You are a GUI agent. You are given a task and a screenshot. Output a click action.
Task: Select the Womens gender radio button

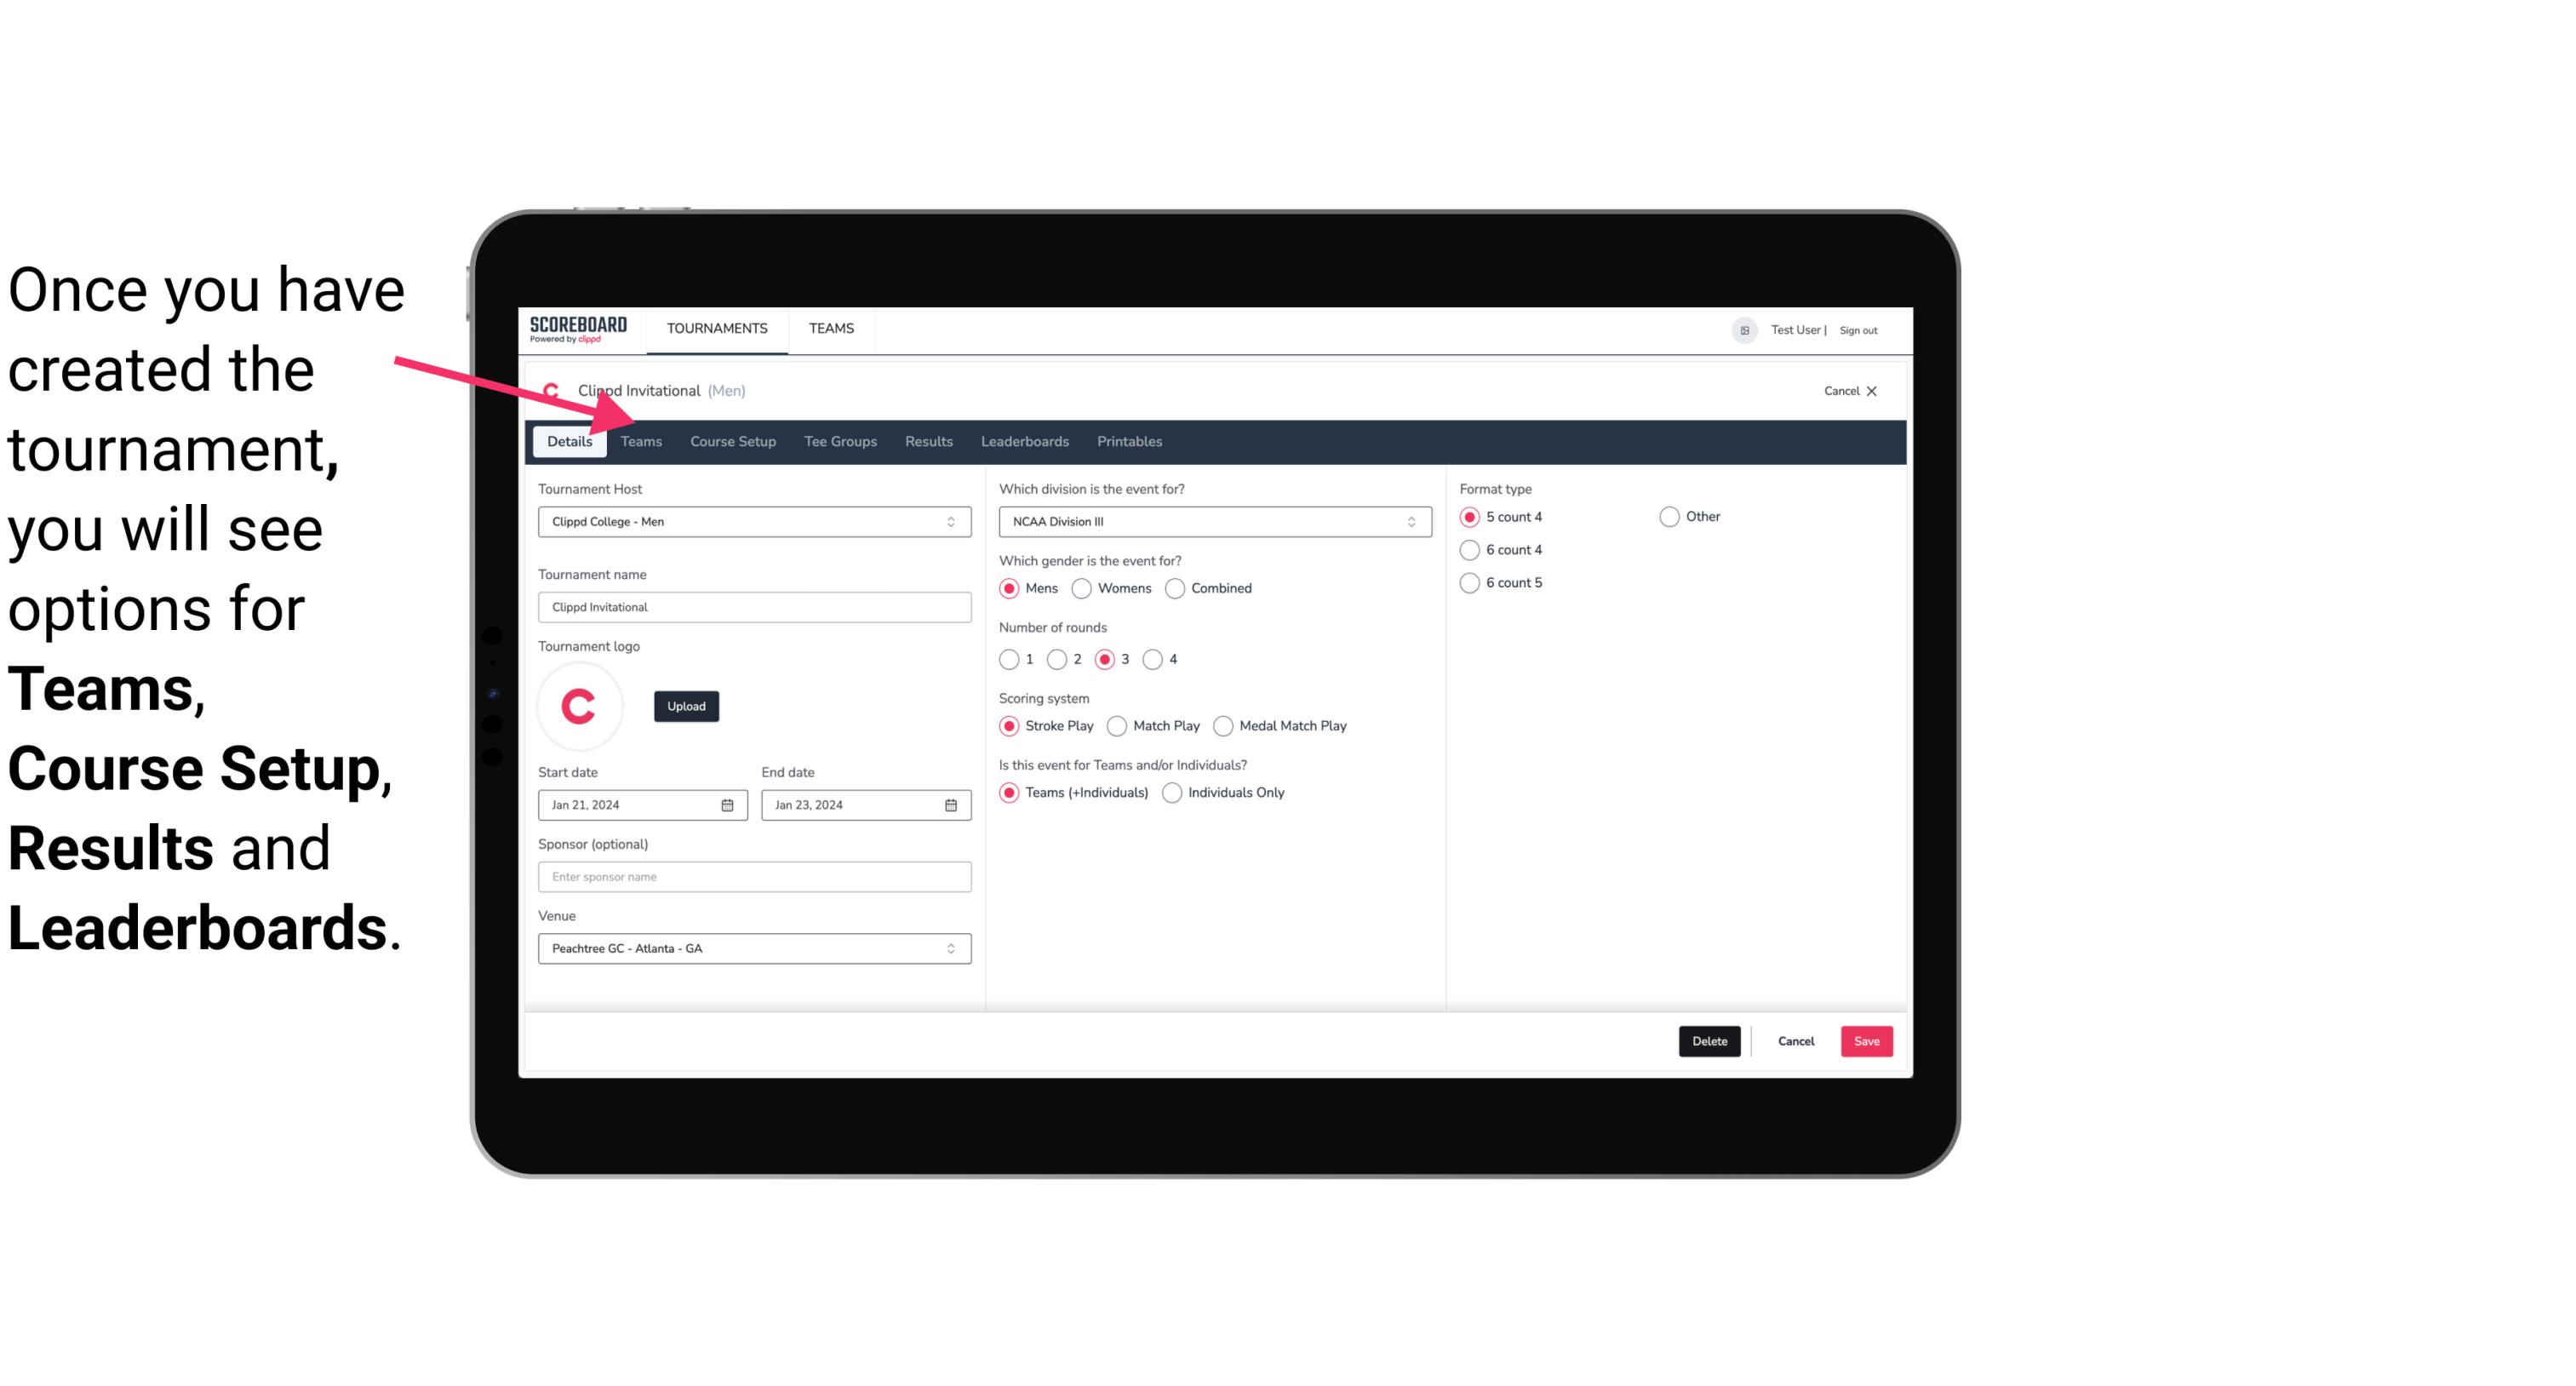coord(1082,587)
